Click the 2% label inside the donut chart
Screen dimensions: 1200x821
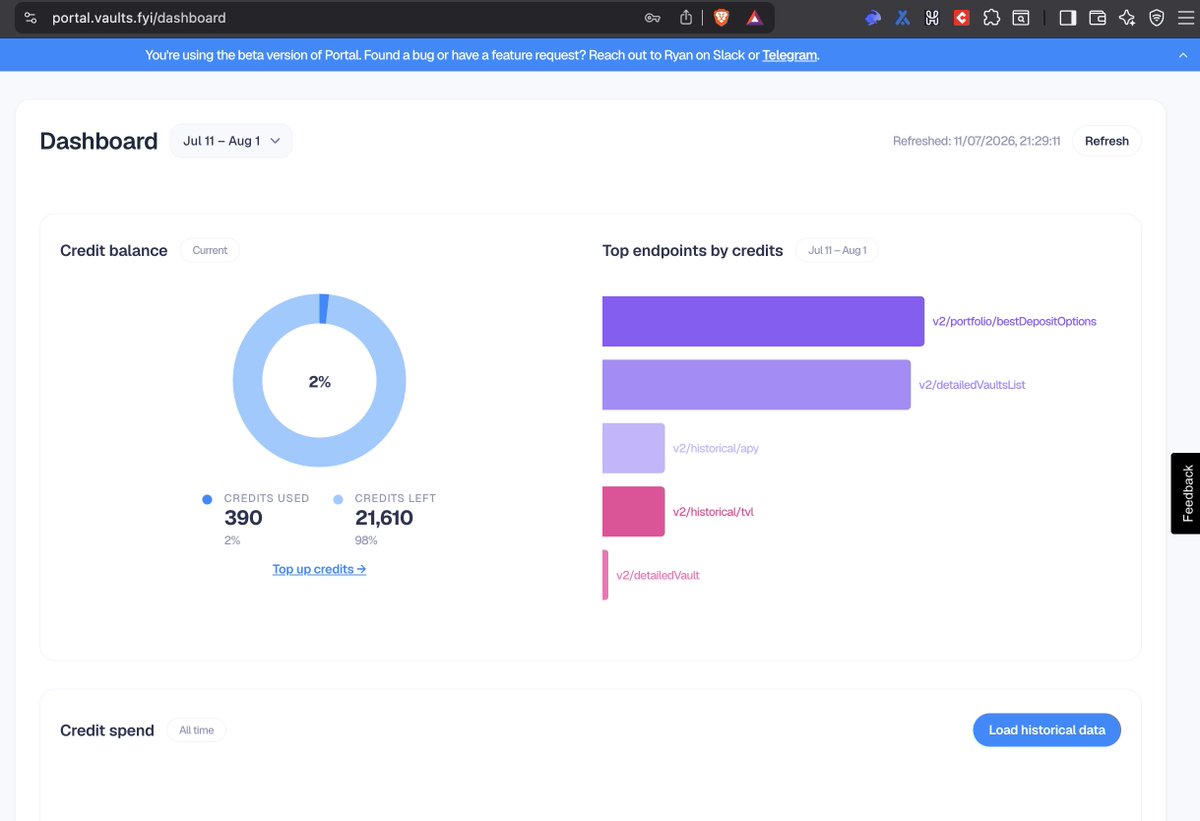point(319,381)
